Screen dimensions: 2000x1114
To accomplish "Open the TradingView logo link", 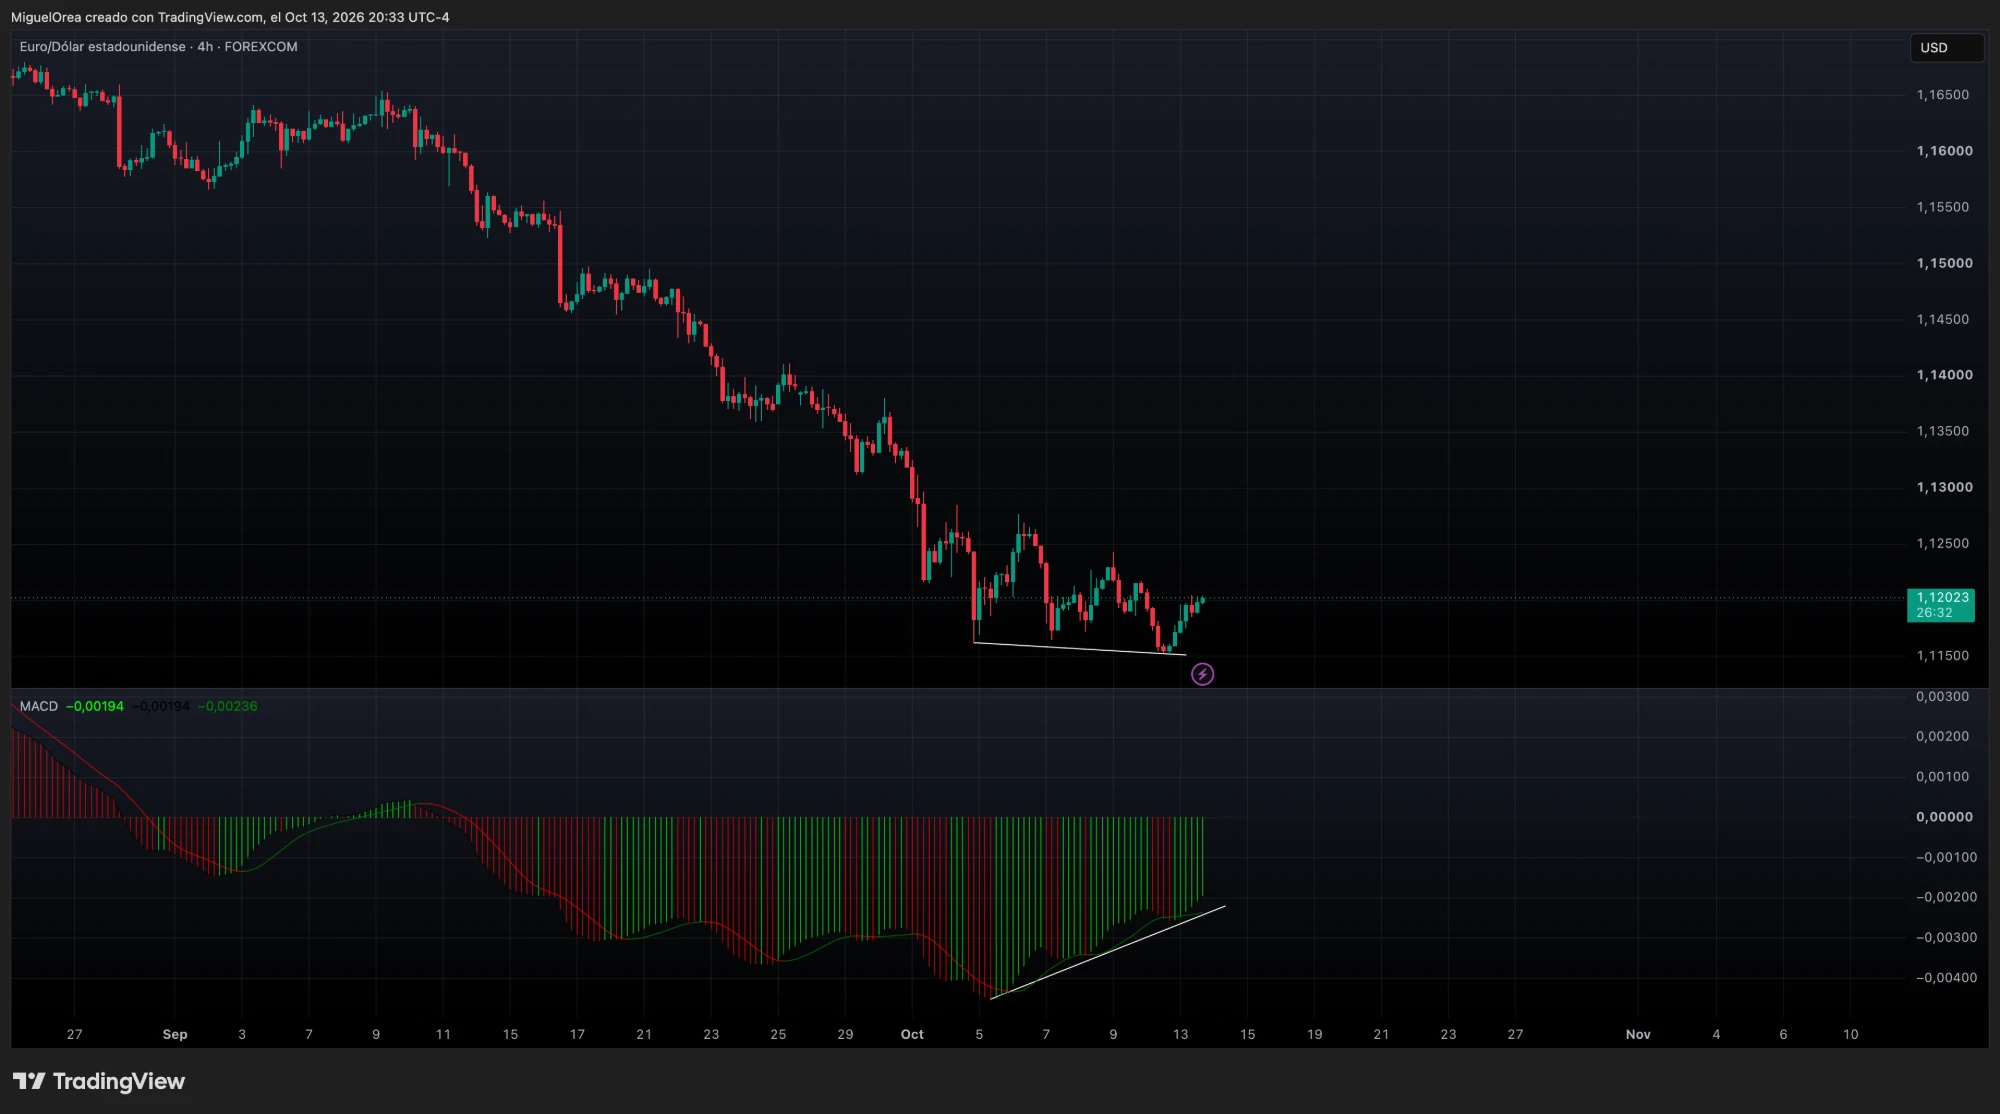I will click(98, 1081).
